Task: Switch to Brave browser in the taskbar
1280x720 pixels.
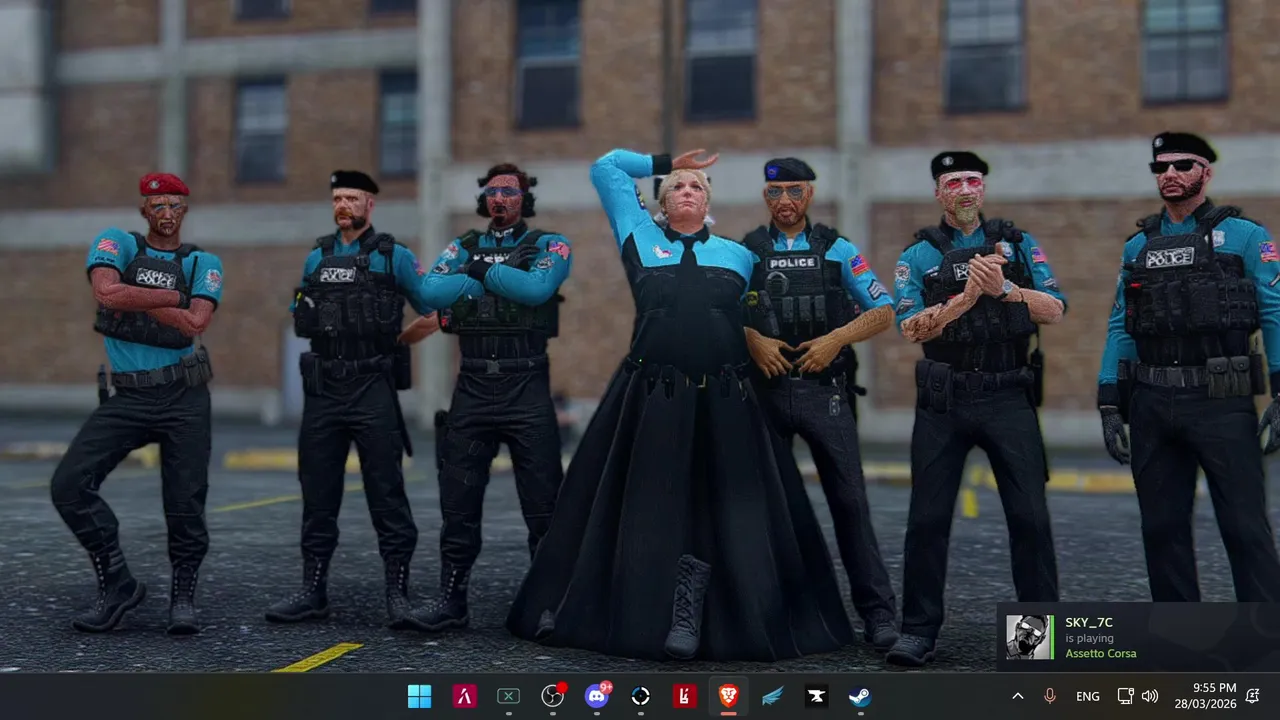Action: [x=729, y=697]
